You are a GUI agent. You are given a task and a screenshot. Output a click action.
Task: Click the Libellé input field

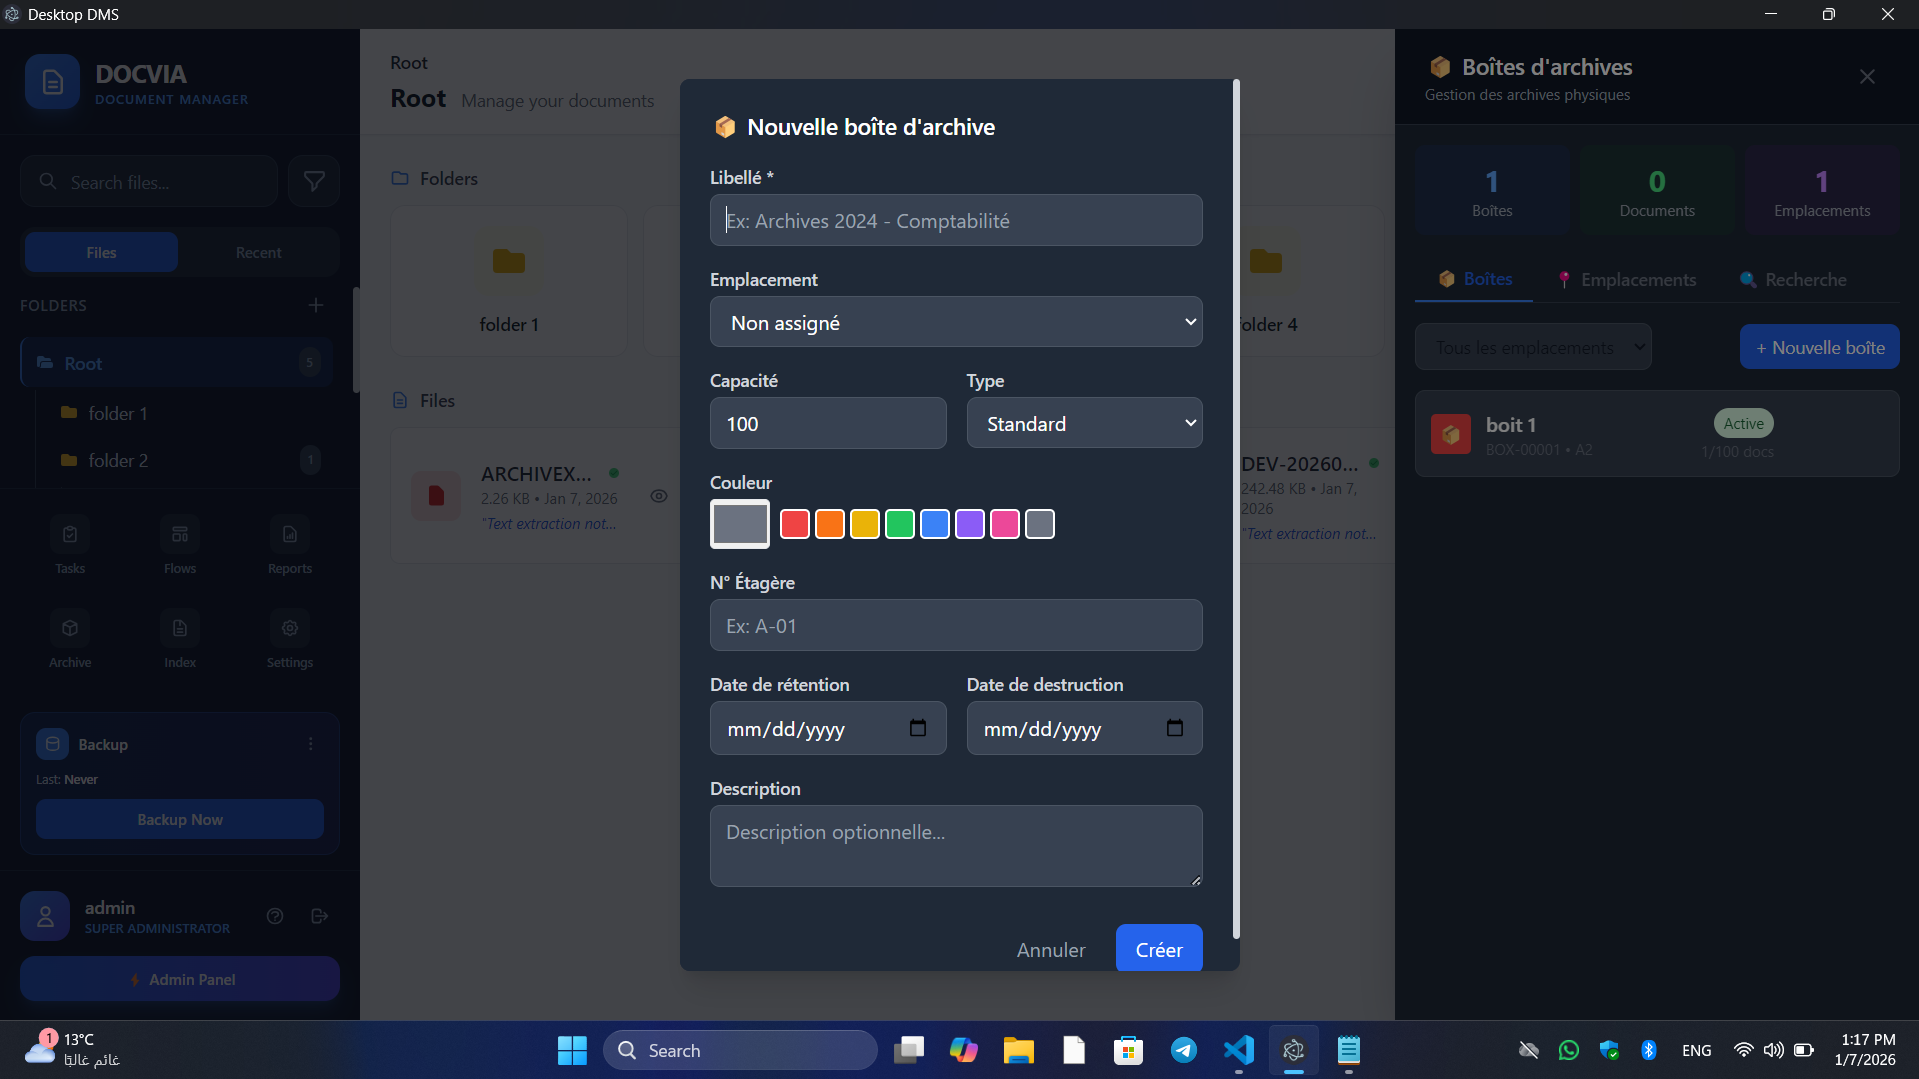[x=956, y=220]
